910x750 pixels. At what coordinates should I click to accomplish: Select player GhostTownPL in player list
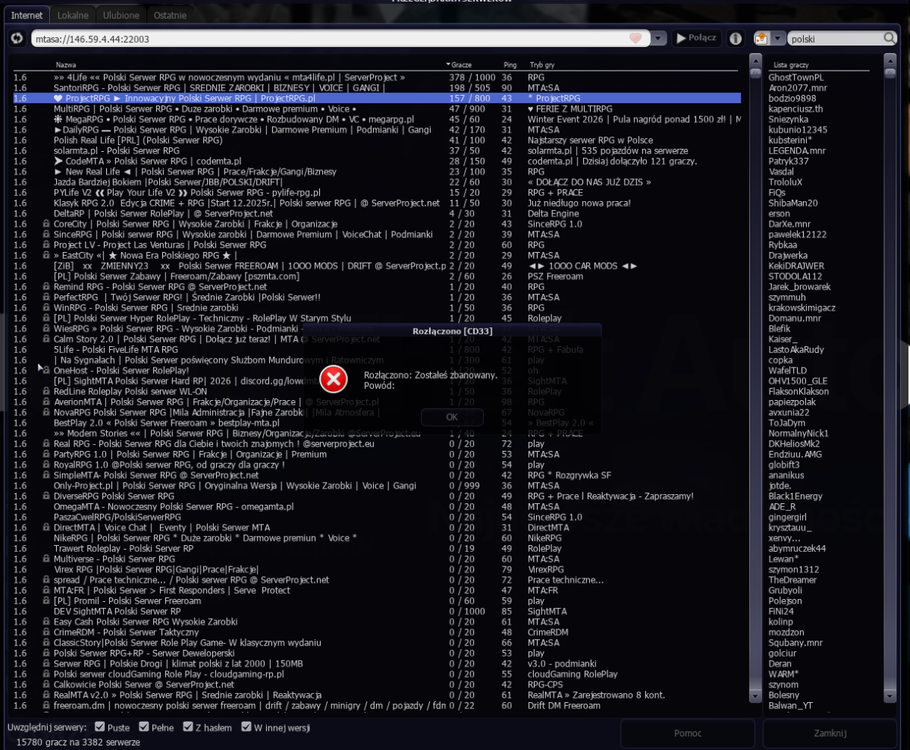(796, 77)
